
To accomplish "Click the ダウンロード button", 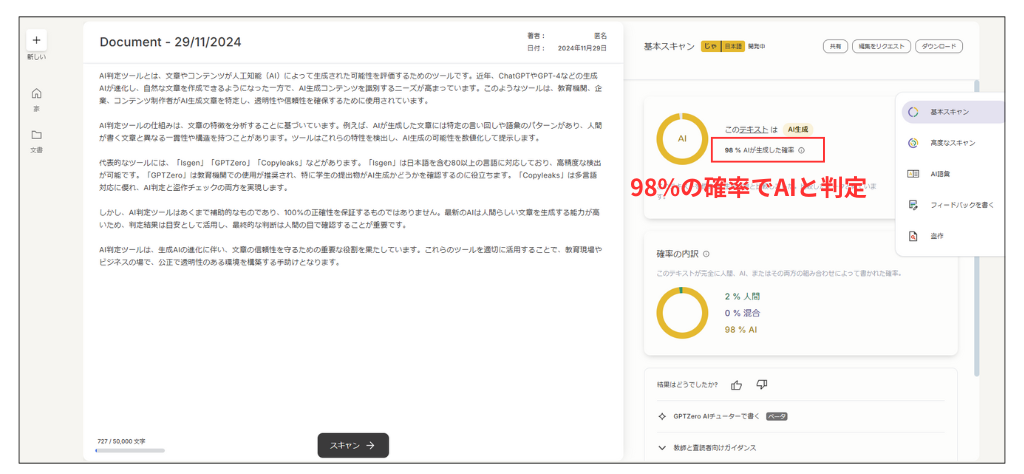I will tap(938, 46).
